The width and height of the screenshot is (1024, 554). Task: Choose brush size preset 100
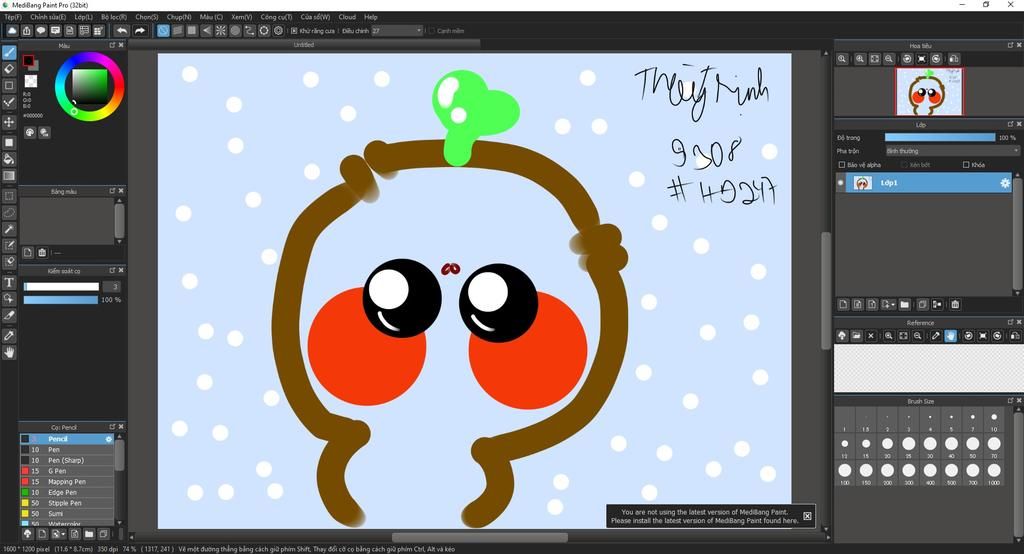tap(844, 472)
